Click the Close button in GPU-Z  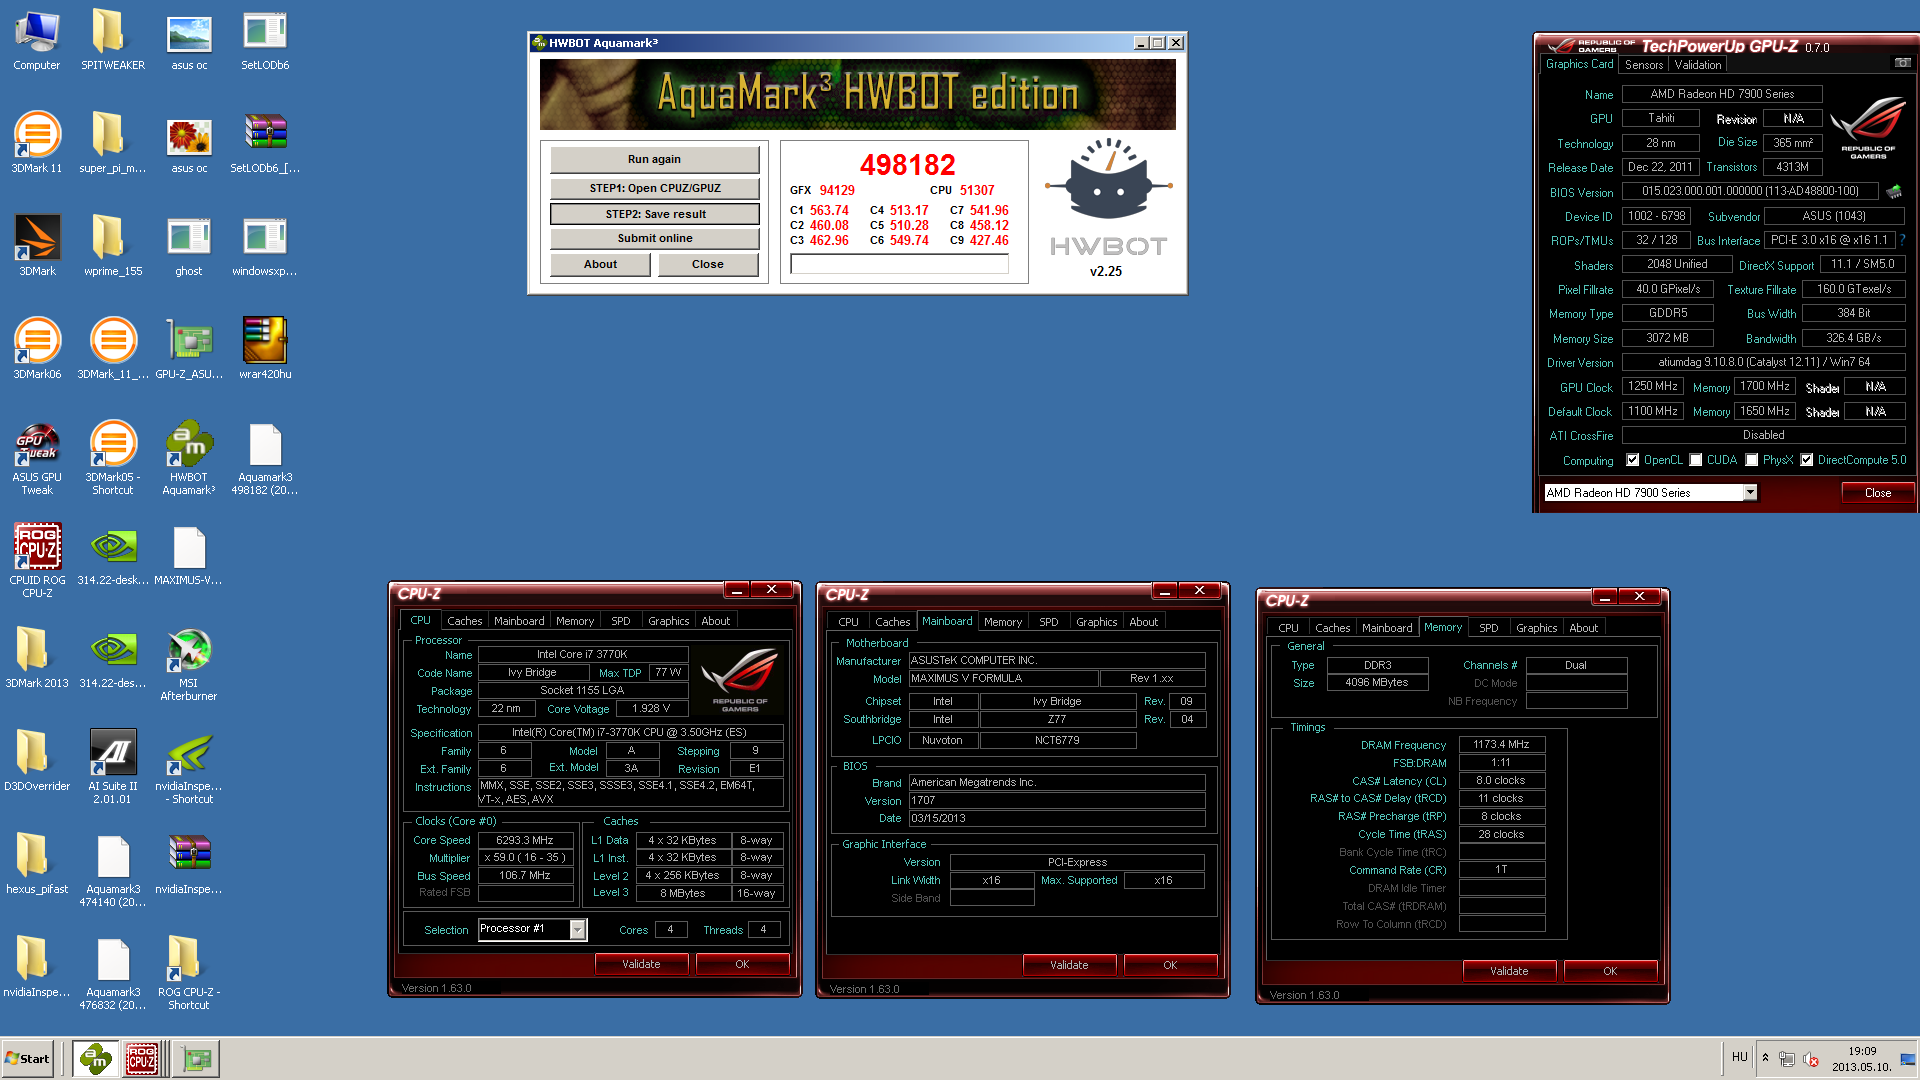click(x=1878, y=493)
